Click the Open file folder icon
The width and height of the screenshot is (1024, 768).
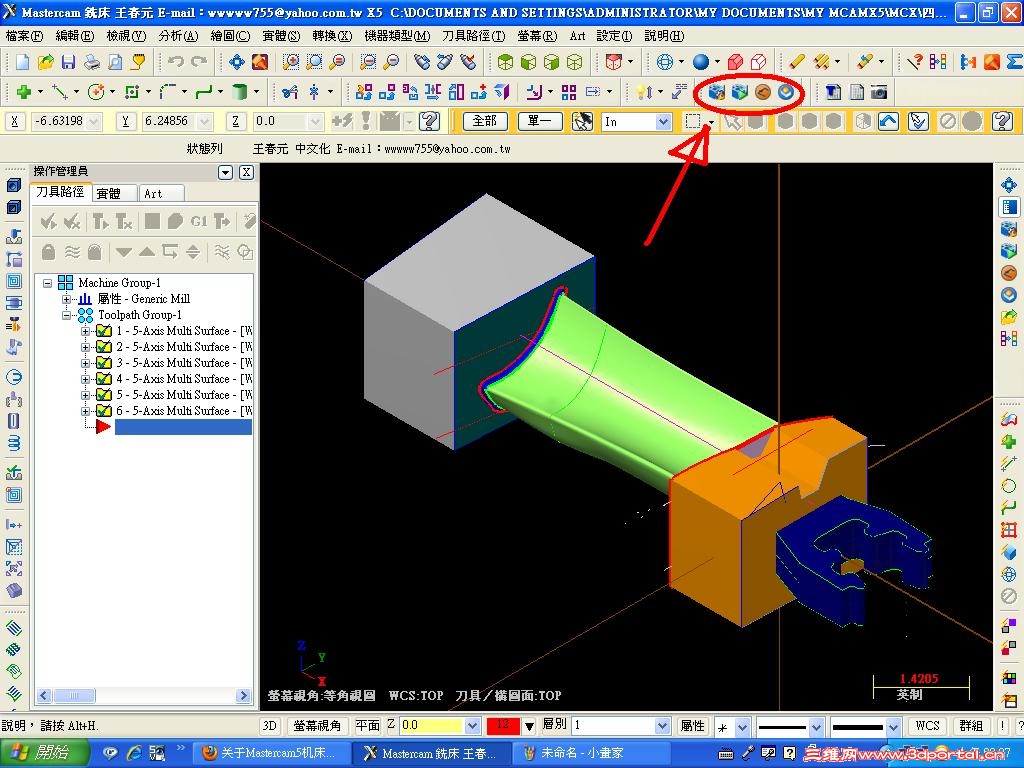[x=46, y=62]
